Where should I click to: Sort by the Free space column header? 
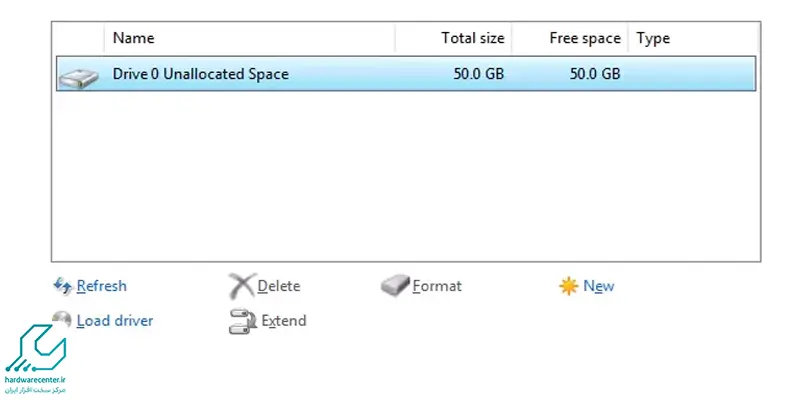570,38
